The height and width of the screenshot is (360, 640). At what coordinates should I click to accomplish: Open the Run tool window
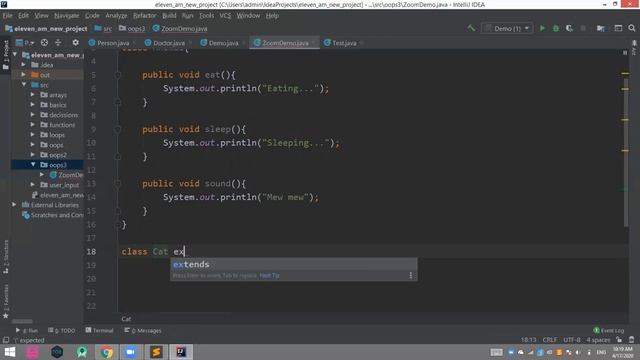pyautogui.click(x=27, y=330)
